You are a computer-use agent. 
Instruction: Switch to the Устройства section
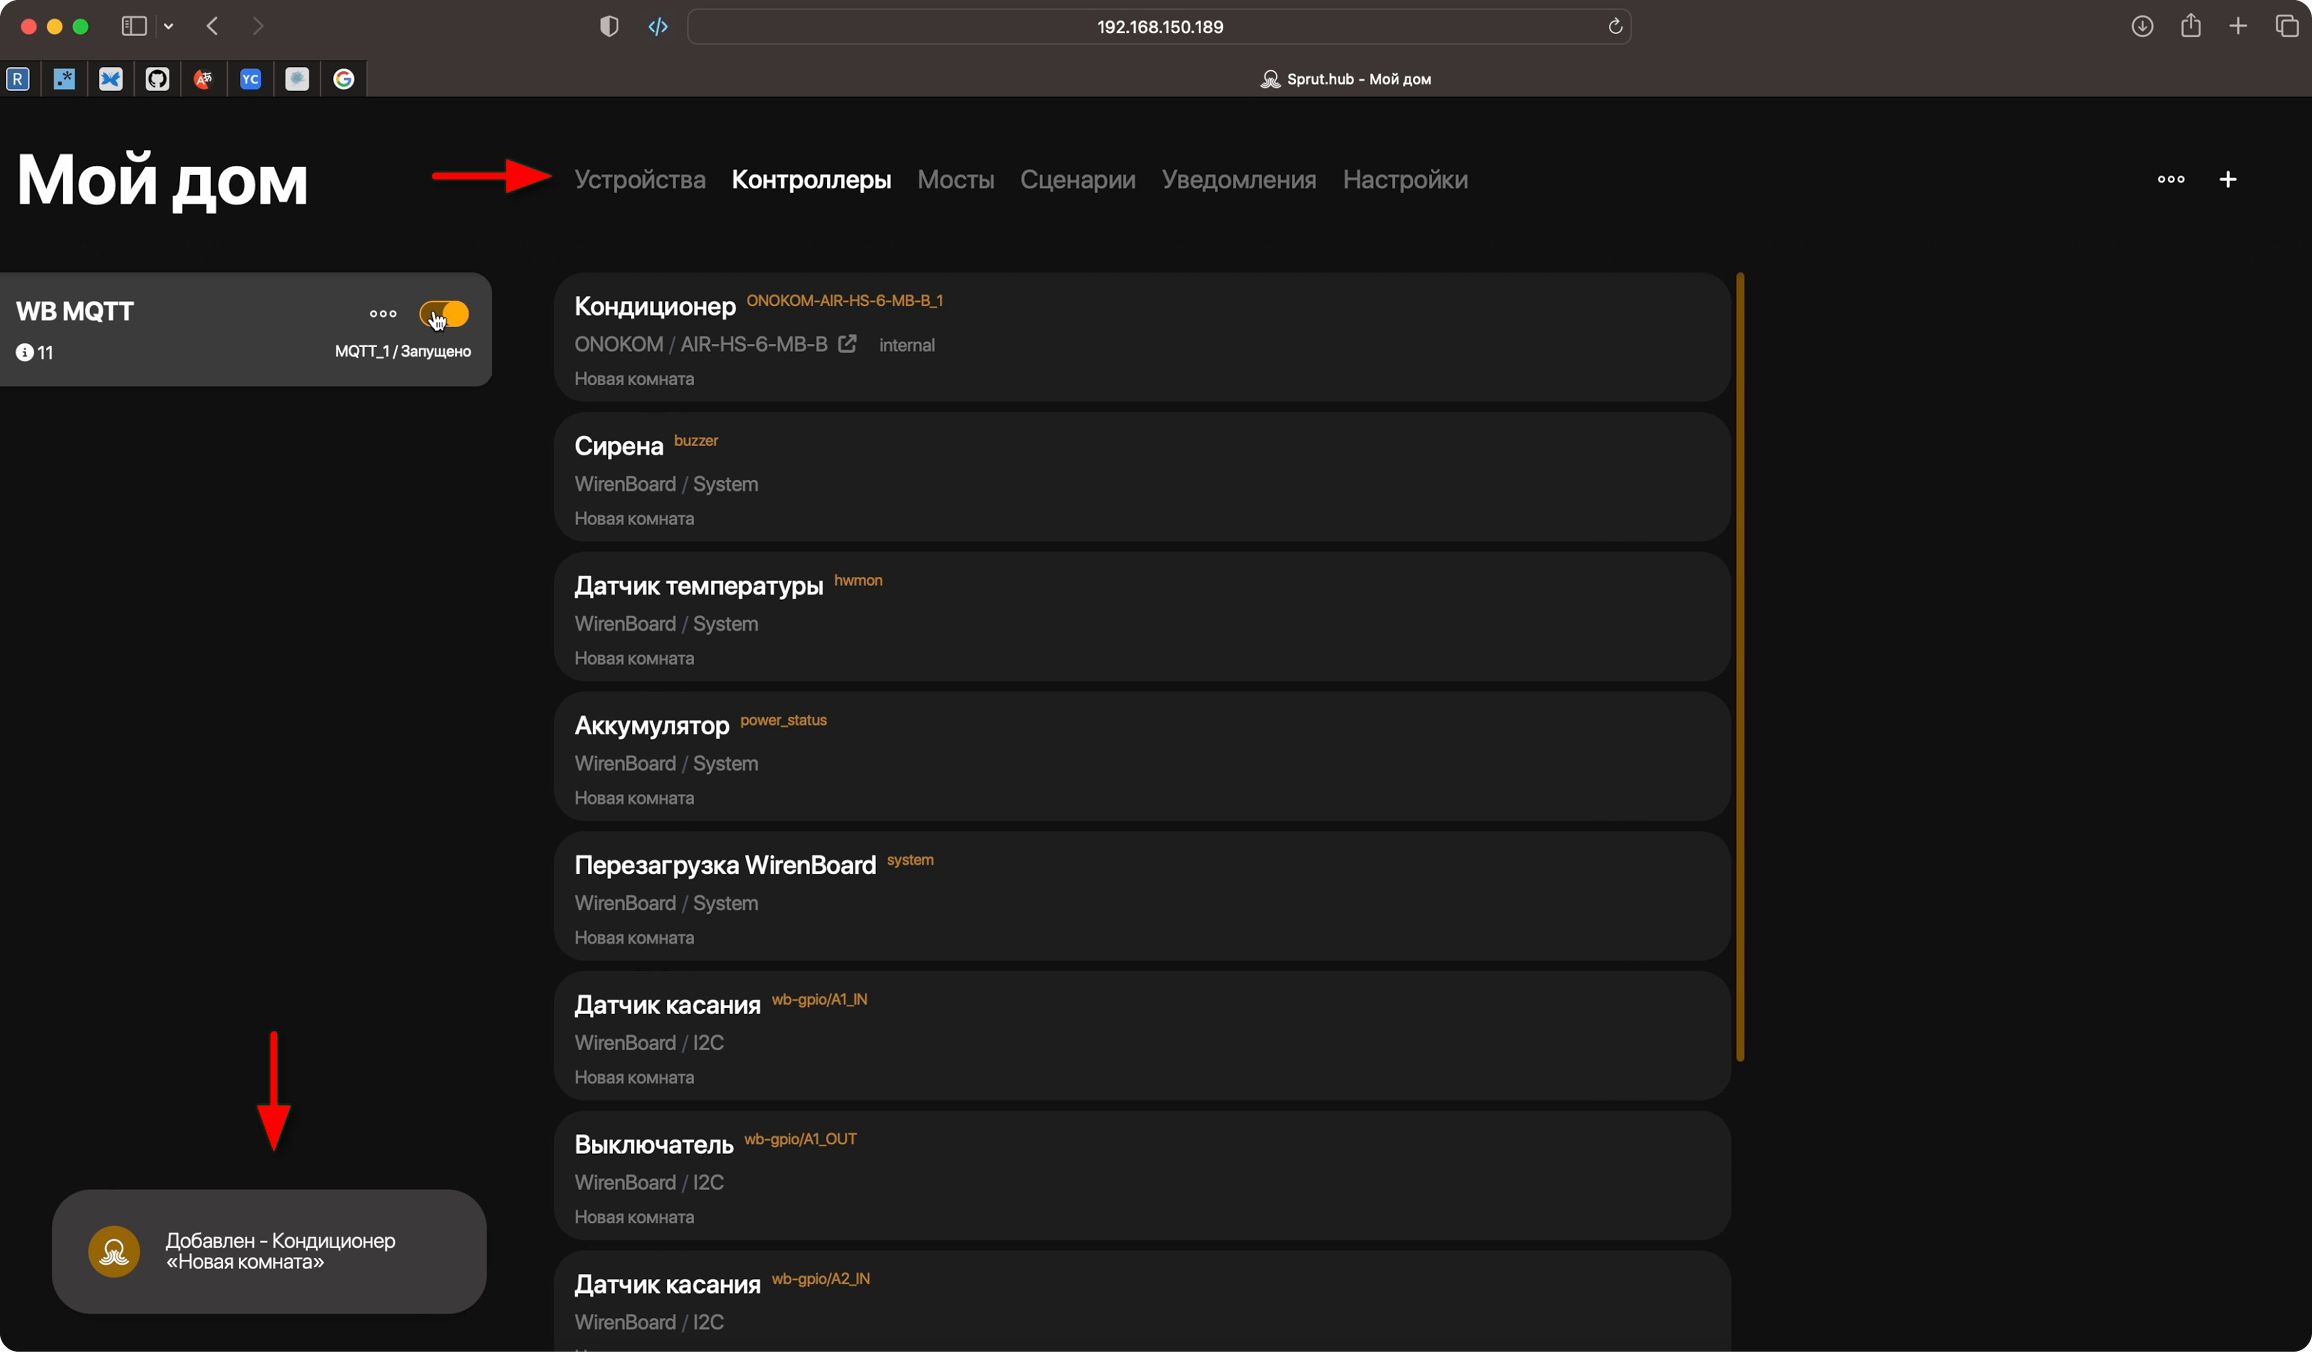pyautogui.click(x=640, y=179)
